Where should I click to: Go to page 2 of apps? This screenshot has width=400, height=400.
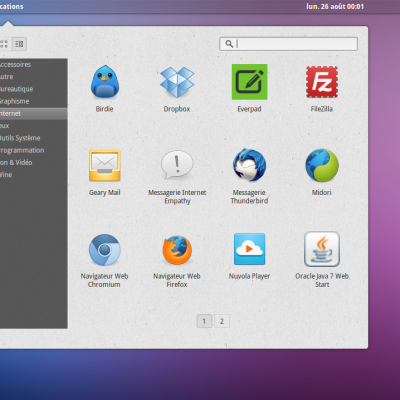tap(222, 321)
